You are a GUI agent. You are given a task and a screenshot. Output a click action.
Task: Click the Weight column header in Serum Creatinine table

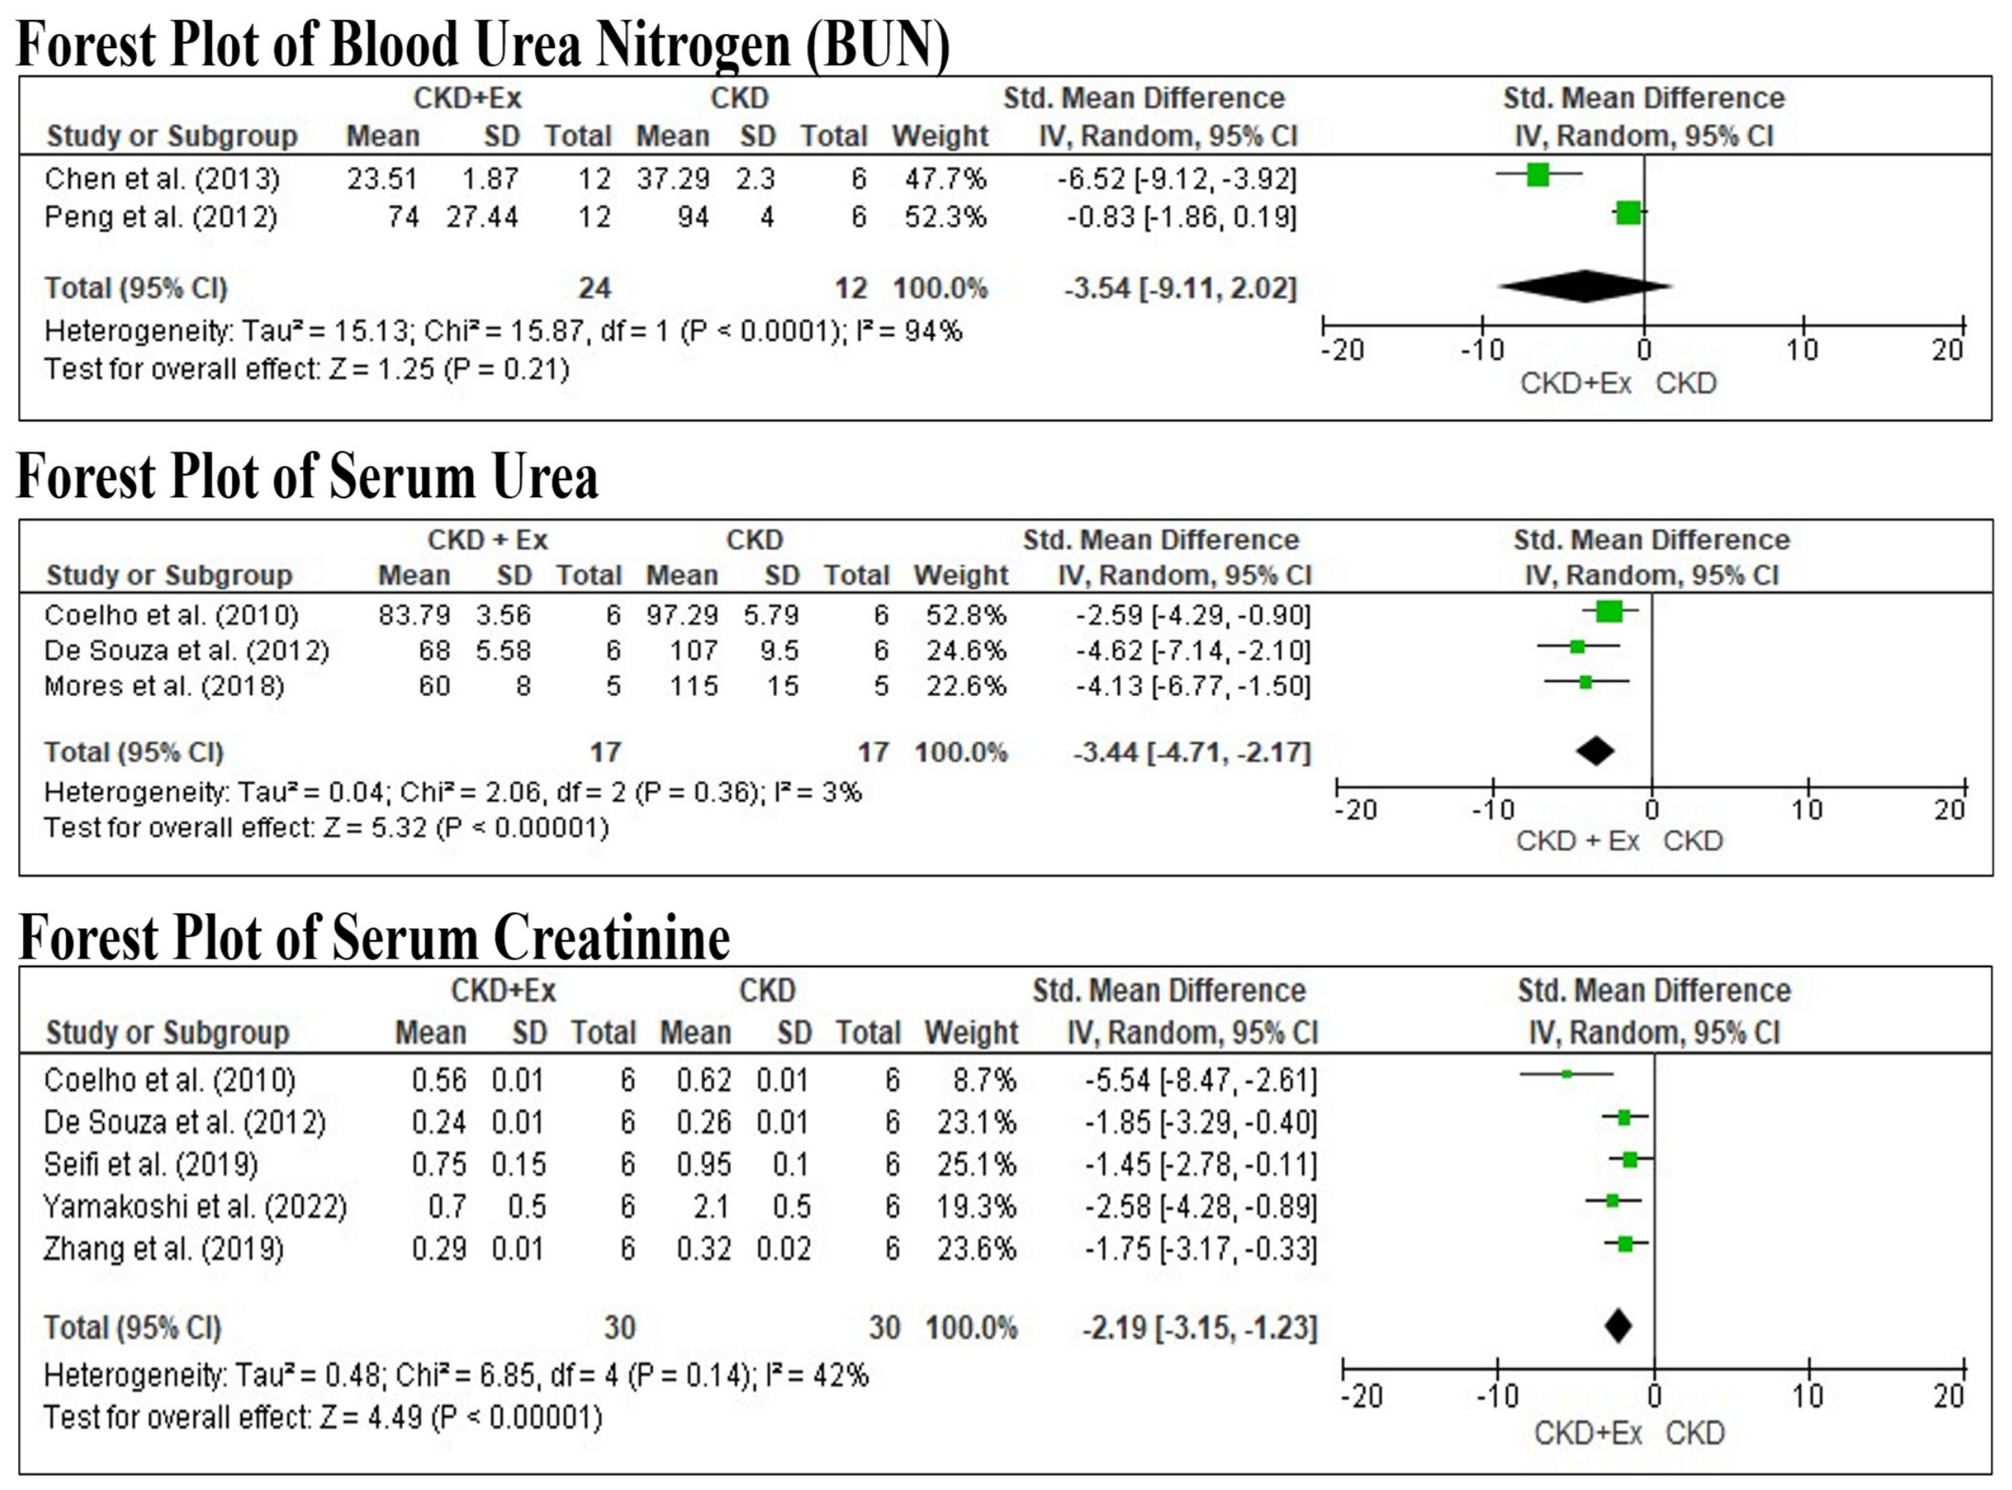coord(970,1032)
